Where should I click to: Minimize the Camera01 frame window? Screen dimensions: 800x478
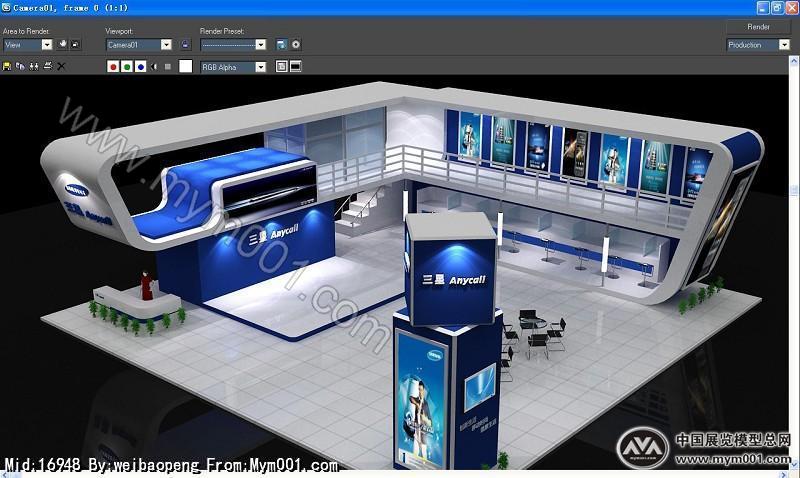tap(763, 8)
